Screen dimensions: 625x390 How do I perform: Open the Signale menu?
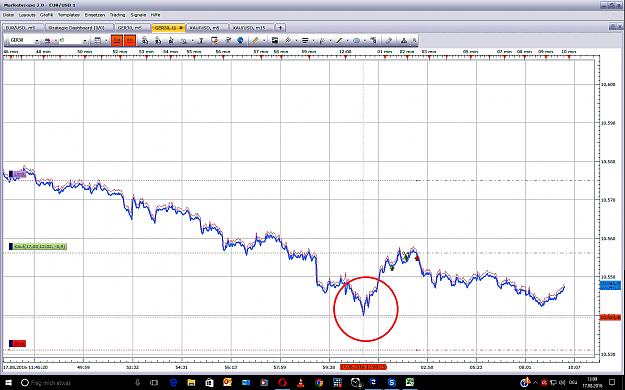(138, 15)
